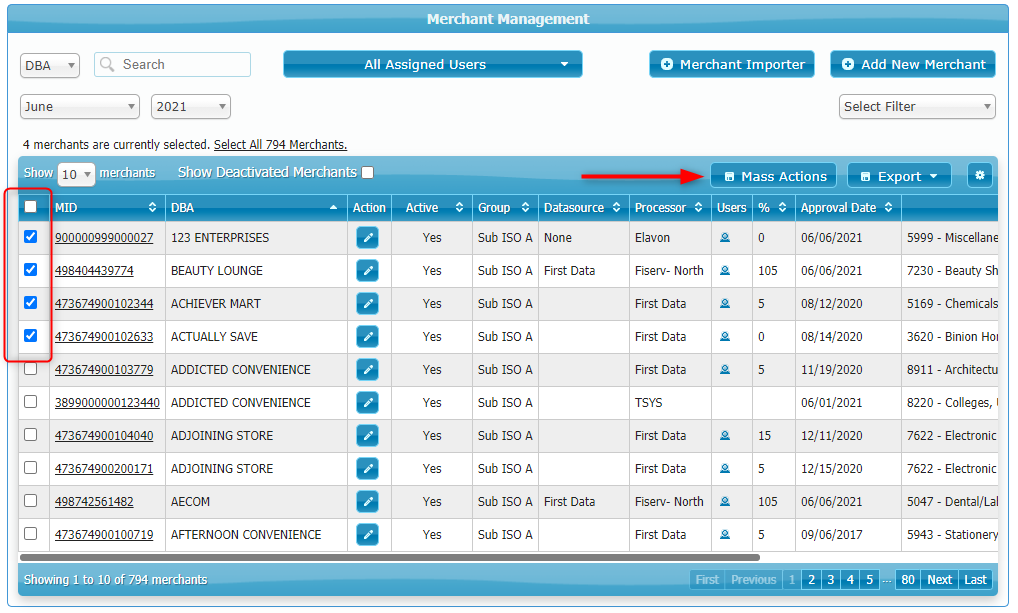Uncheck ACHIEVER MART row checkbox

(31, 303)
